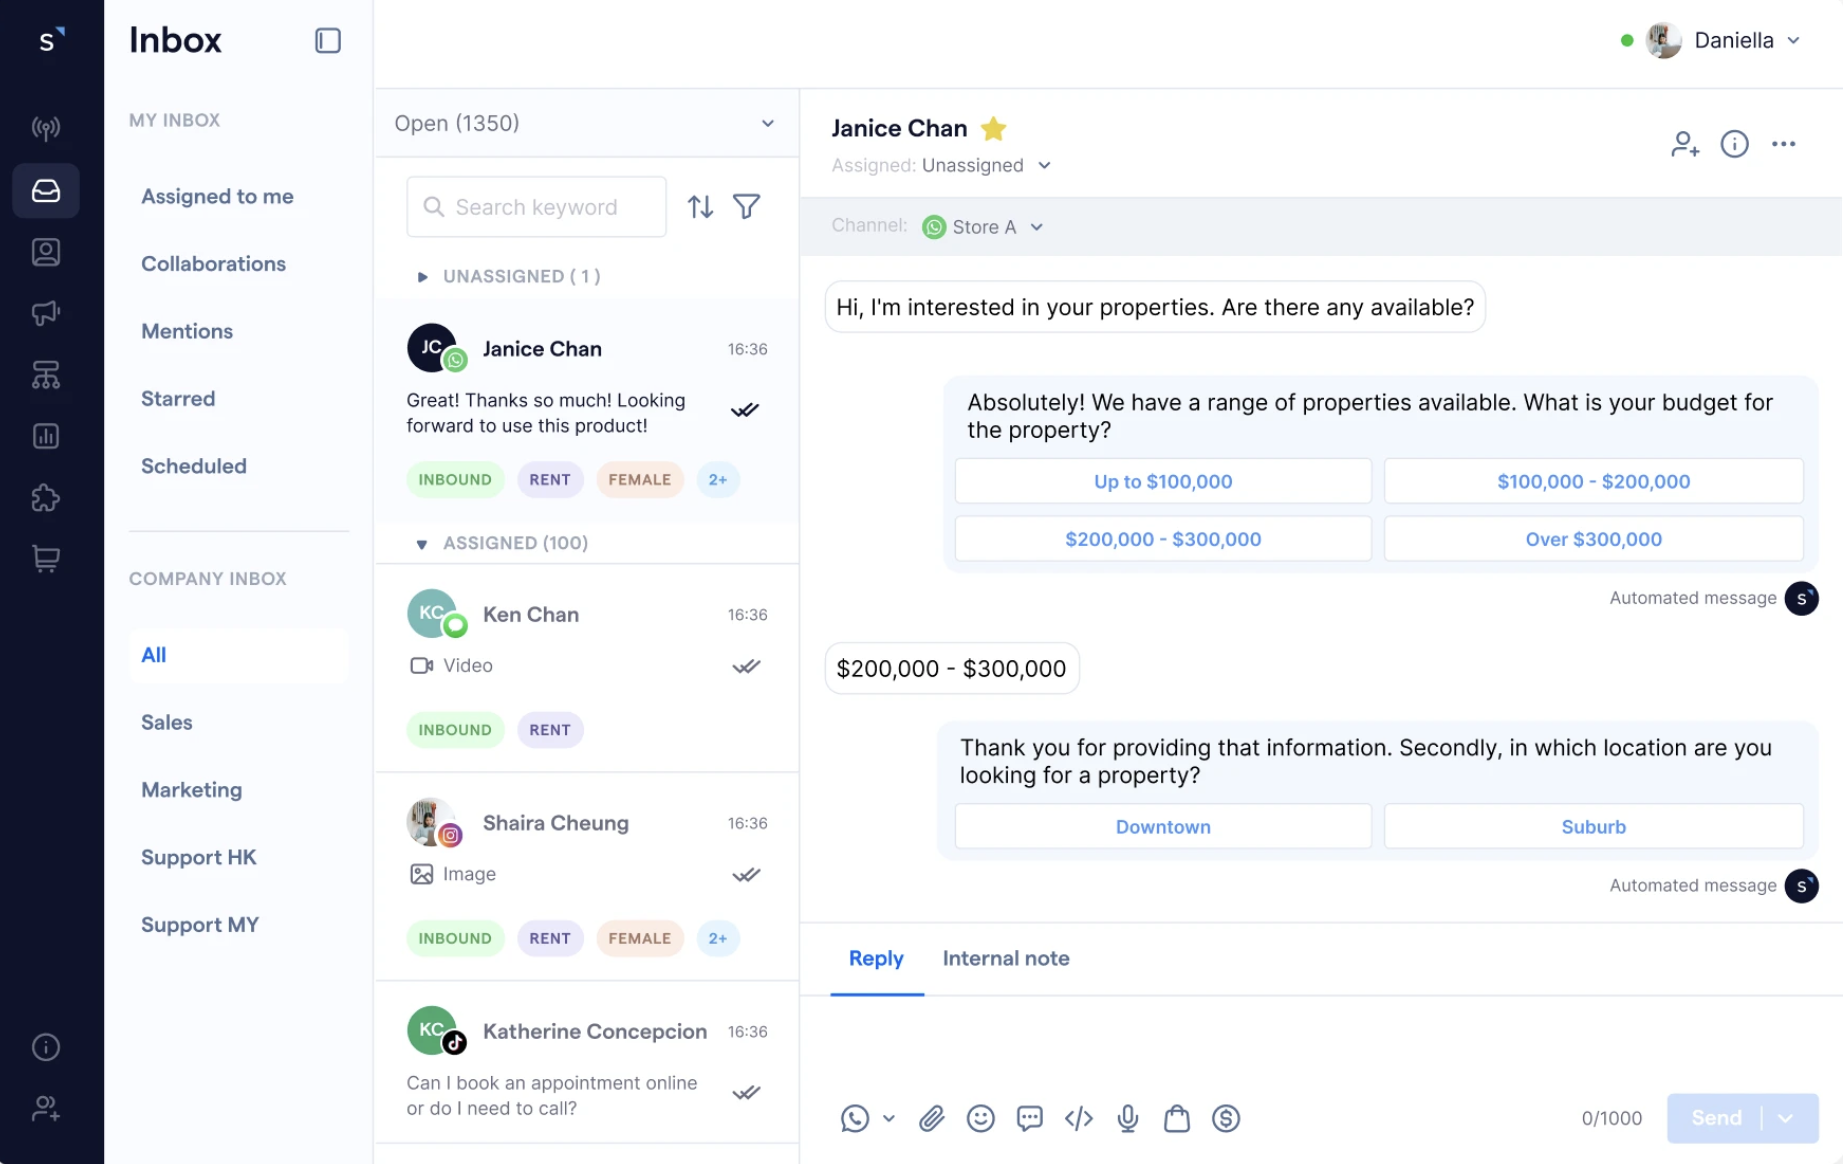Click the microphone voice message icon
Image resolution: width=1843 pixels, height=1164 pixels.
[x=1127, y=1118]
